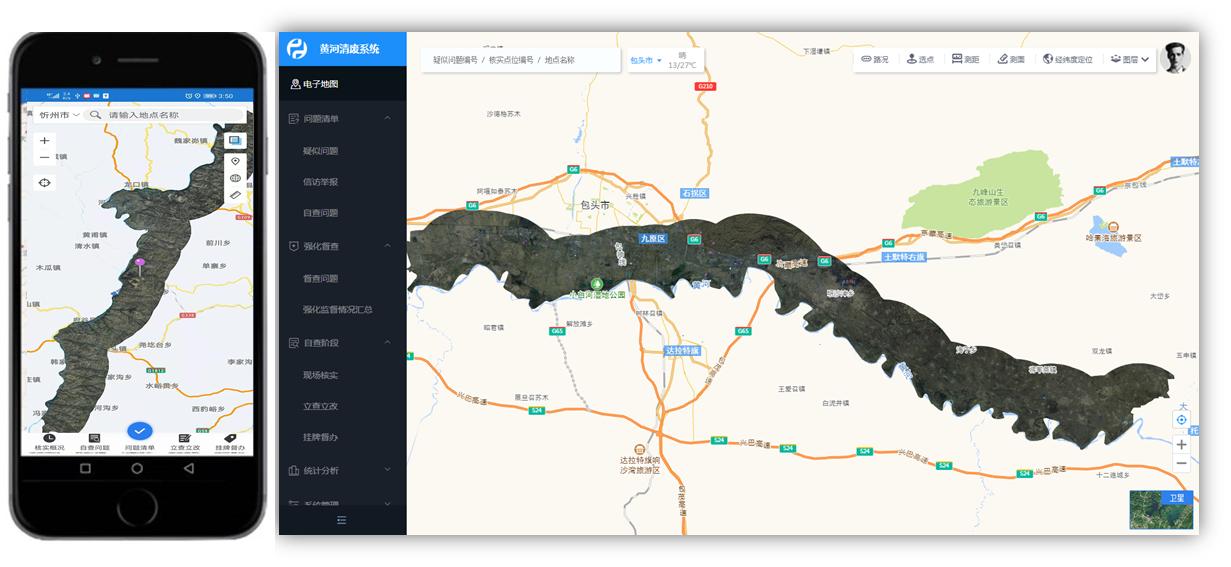Viewport: 1231px width, 567px height.
Task: Click the 黄河清废系统 logo icon
Action: click(x=297, y=49)
